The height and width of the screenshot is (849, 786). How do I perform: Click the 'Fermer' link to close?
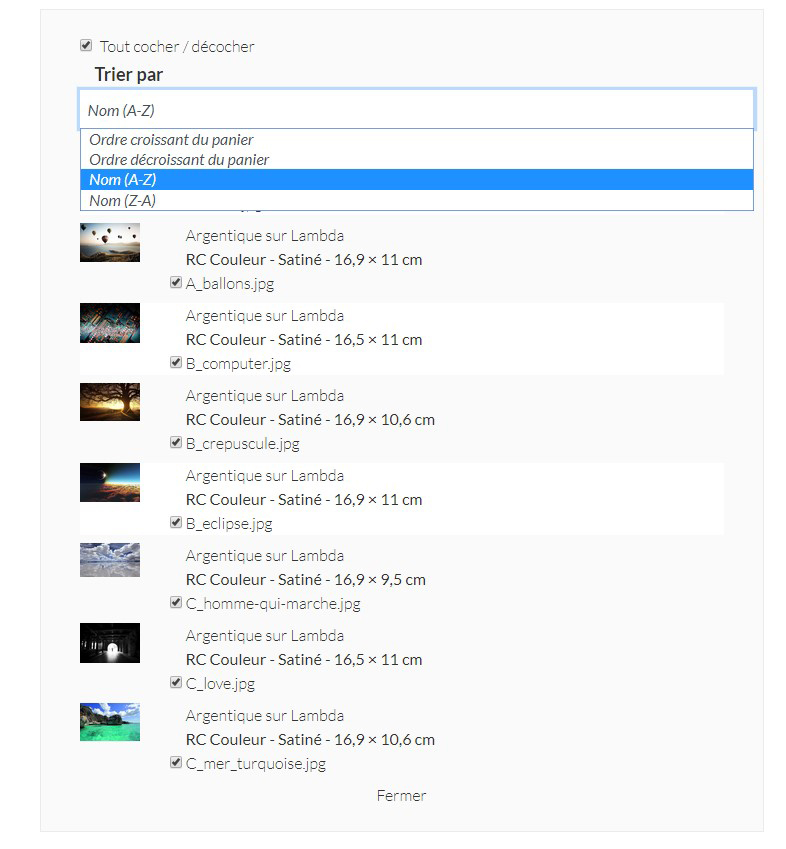[401, 796]
